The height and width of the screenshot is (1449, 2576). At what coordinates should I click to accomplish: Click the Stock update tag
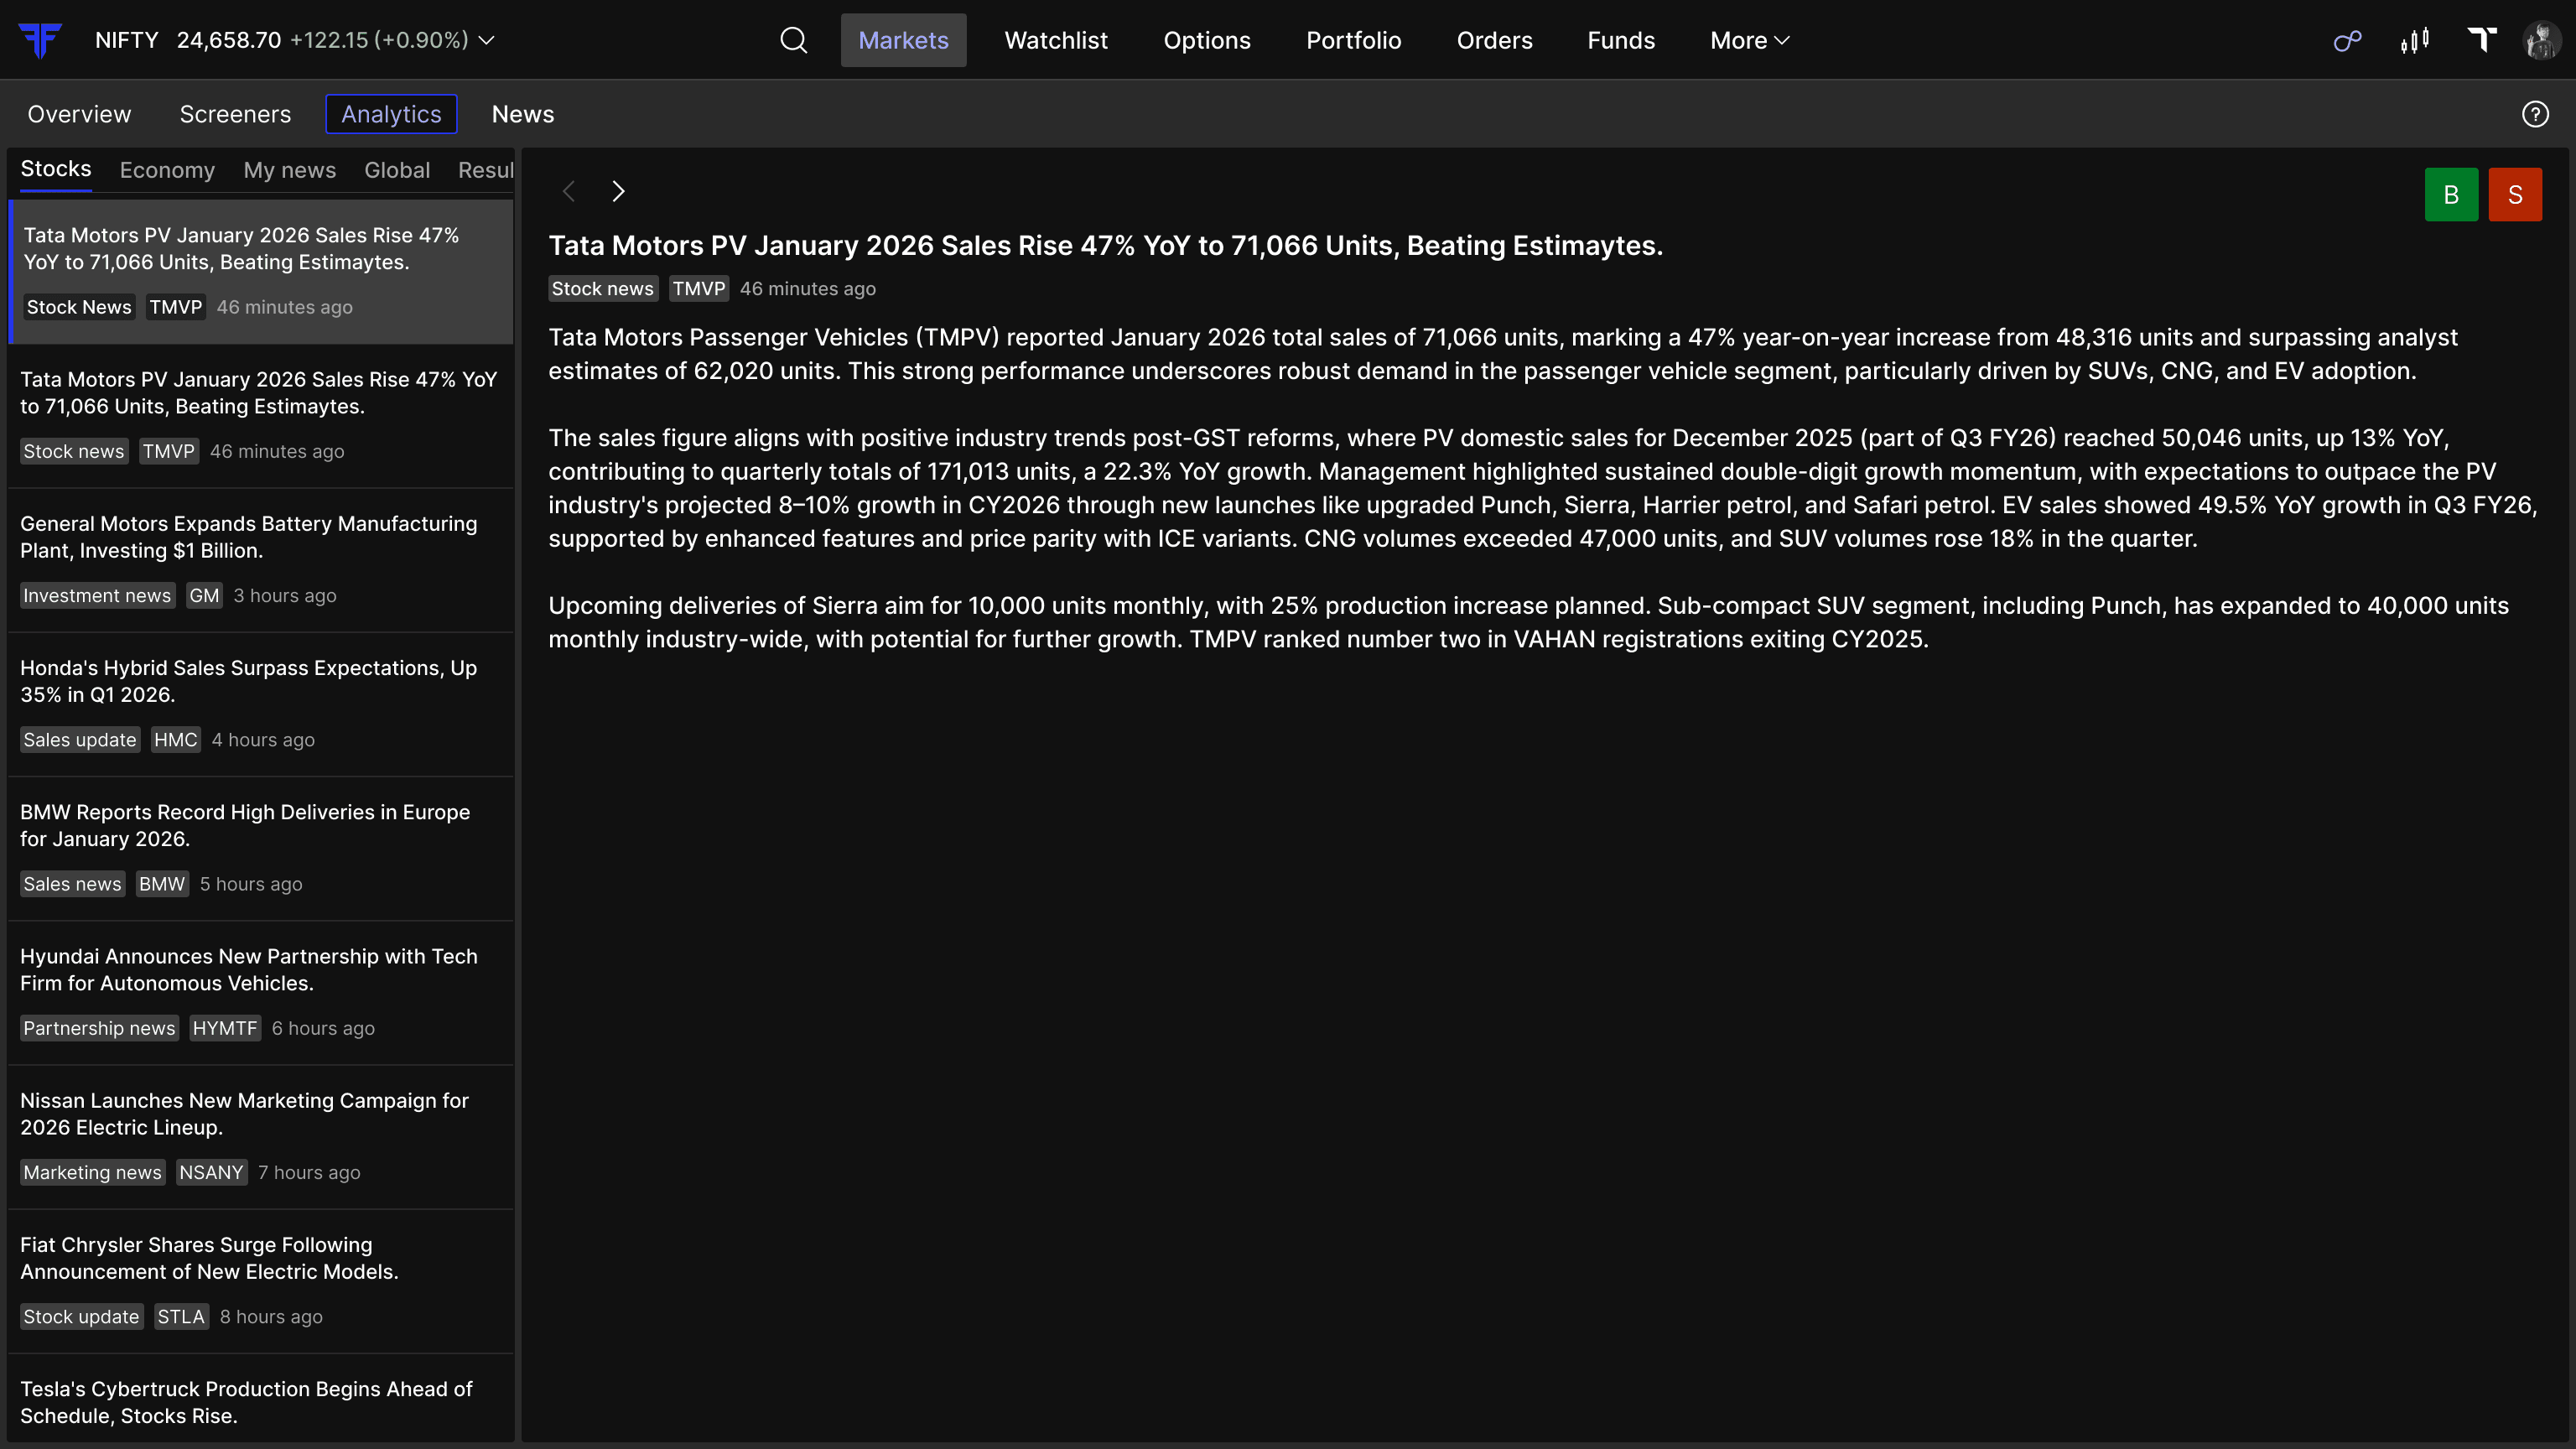[82, 1316]
